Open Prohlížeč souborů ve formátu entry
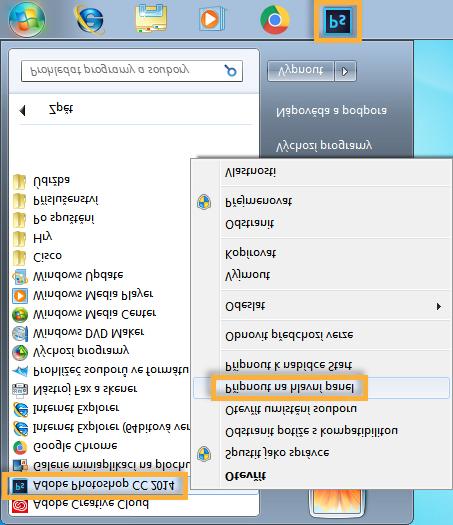This screenshot has width=453, height=525. [x=100, y=371]
